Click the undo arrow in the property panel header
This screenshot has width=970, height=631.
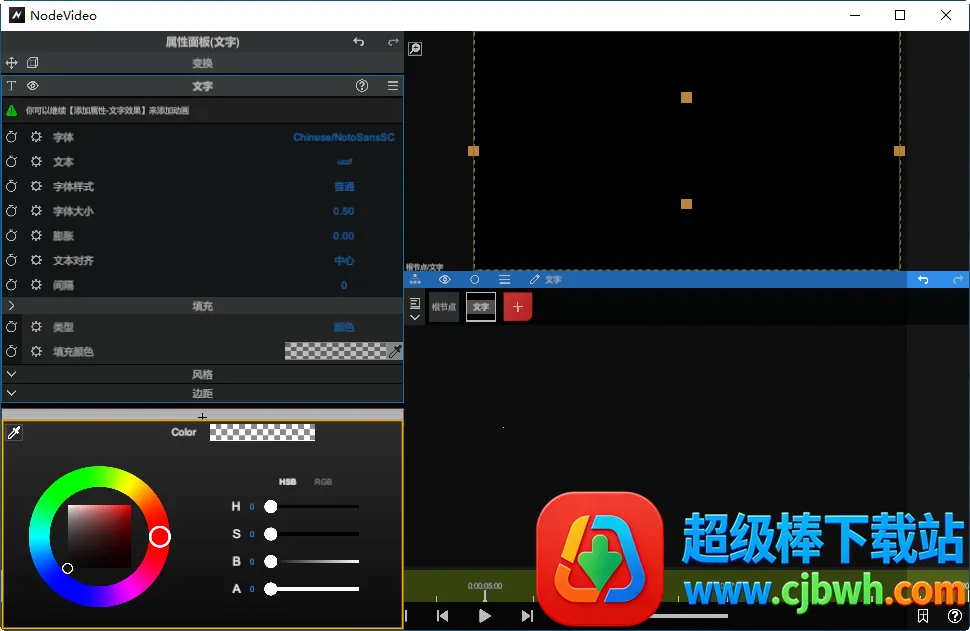359,42
